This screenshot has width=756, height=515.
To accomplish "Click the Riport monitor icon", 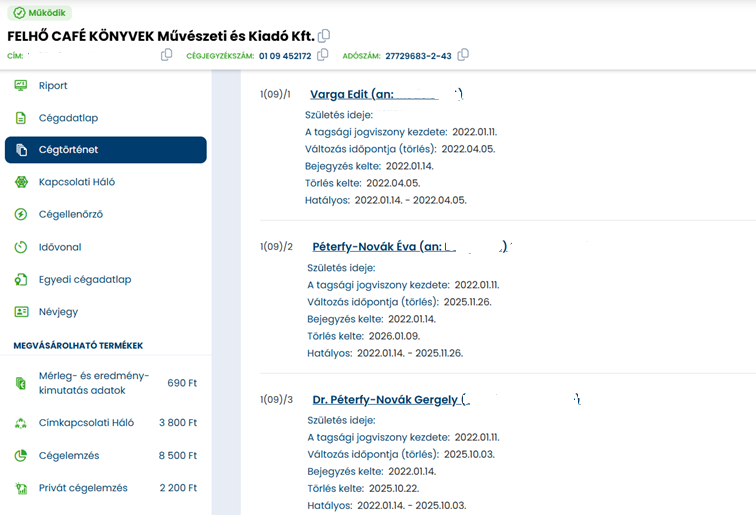I will click(x=21, y=86).
